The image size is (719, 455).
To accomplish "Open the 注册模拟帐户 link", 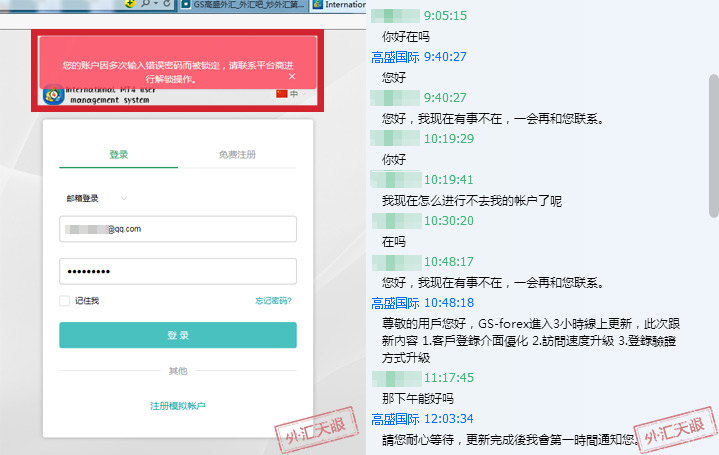I will coord(178,406).
